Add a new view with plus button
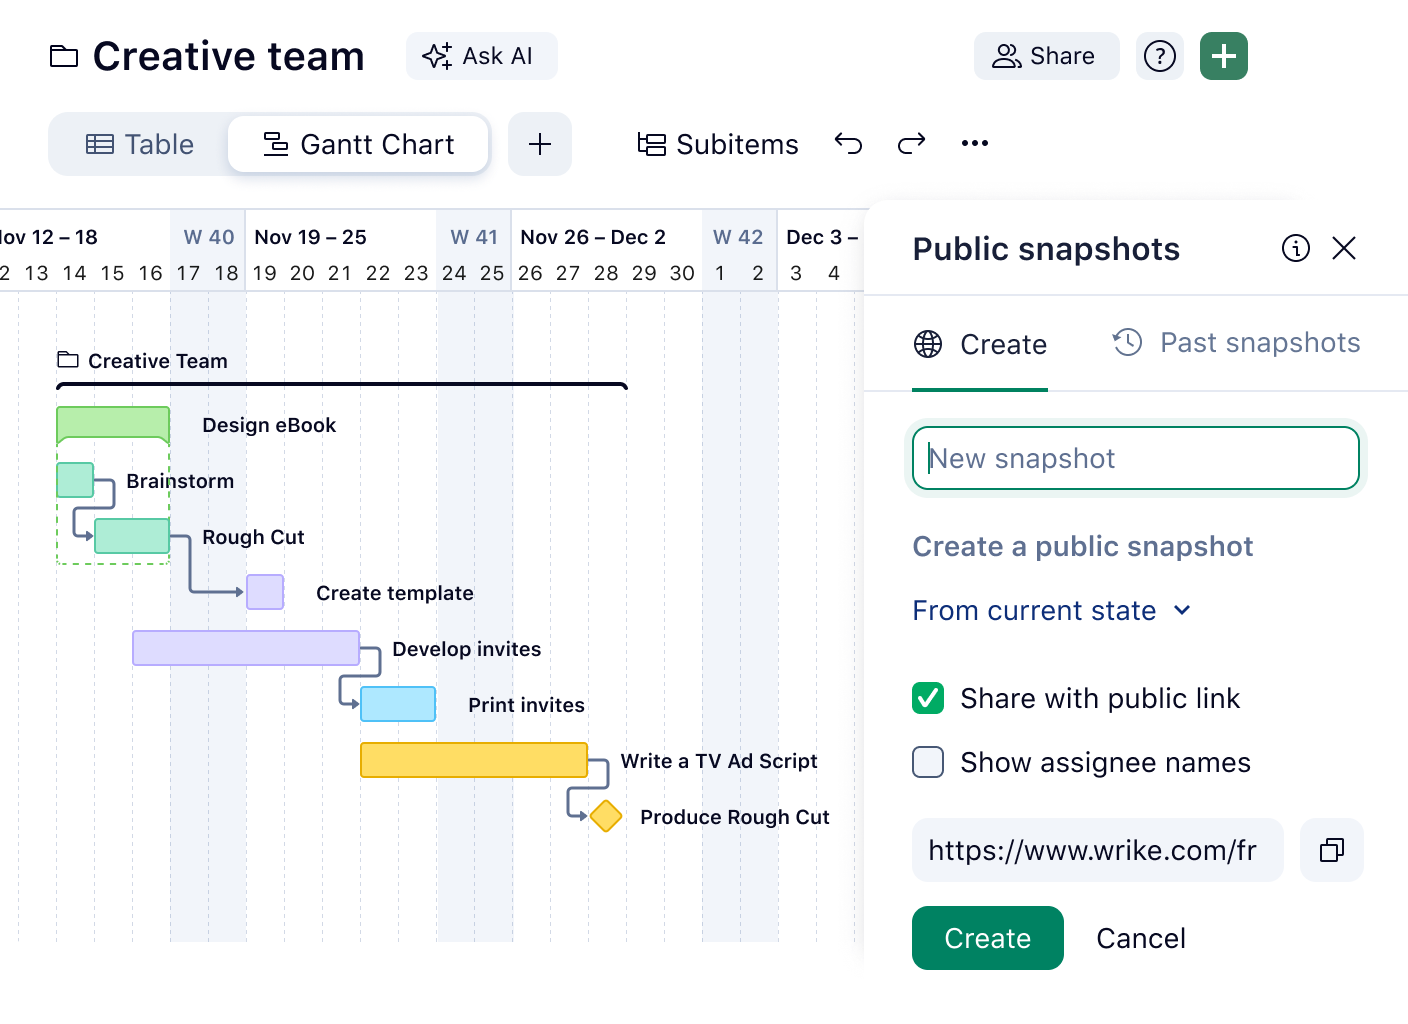1408x1024 pixels. point(540,144)
